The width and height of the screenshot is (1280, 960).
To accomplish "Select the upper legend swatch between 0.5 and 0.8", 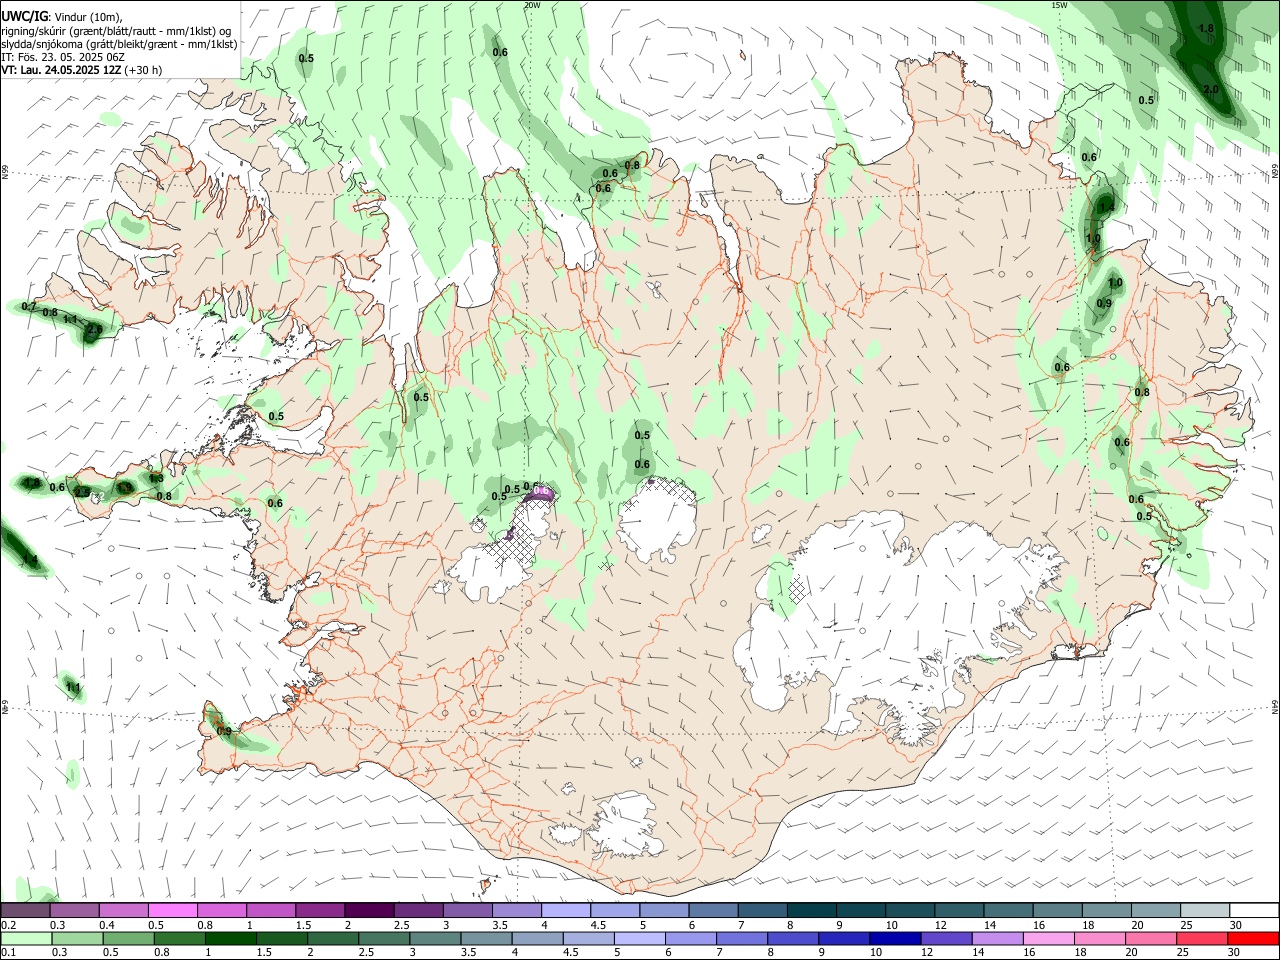I will coord(172,911).
